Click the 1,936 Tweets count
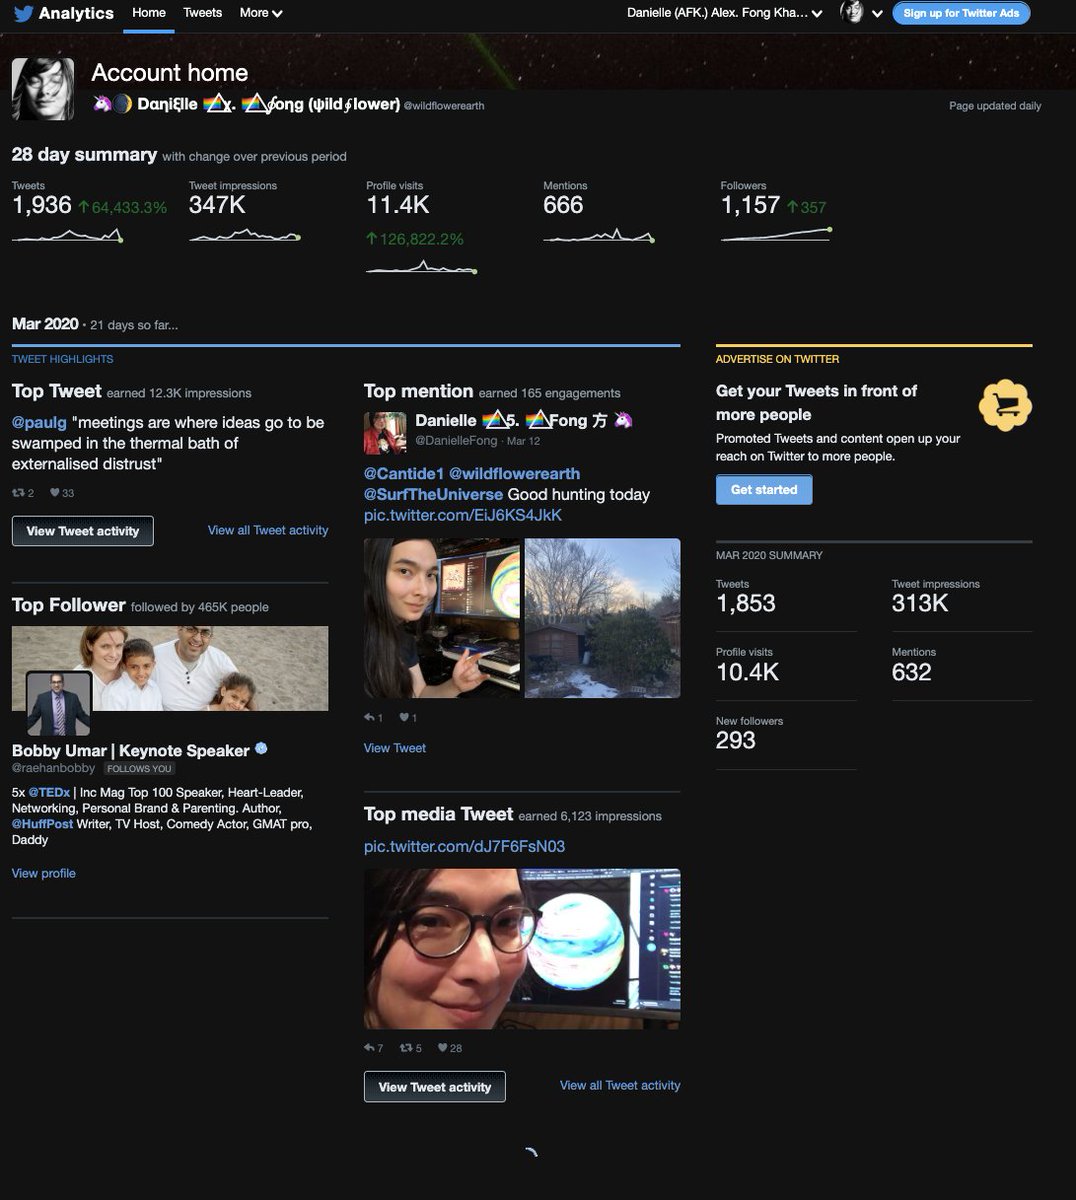The image size is (1076, 1200). point(42,205)
